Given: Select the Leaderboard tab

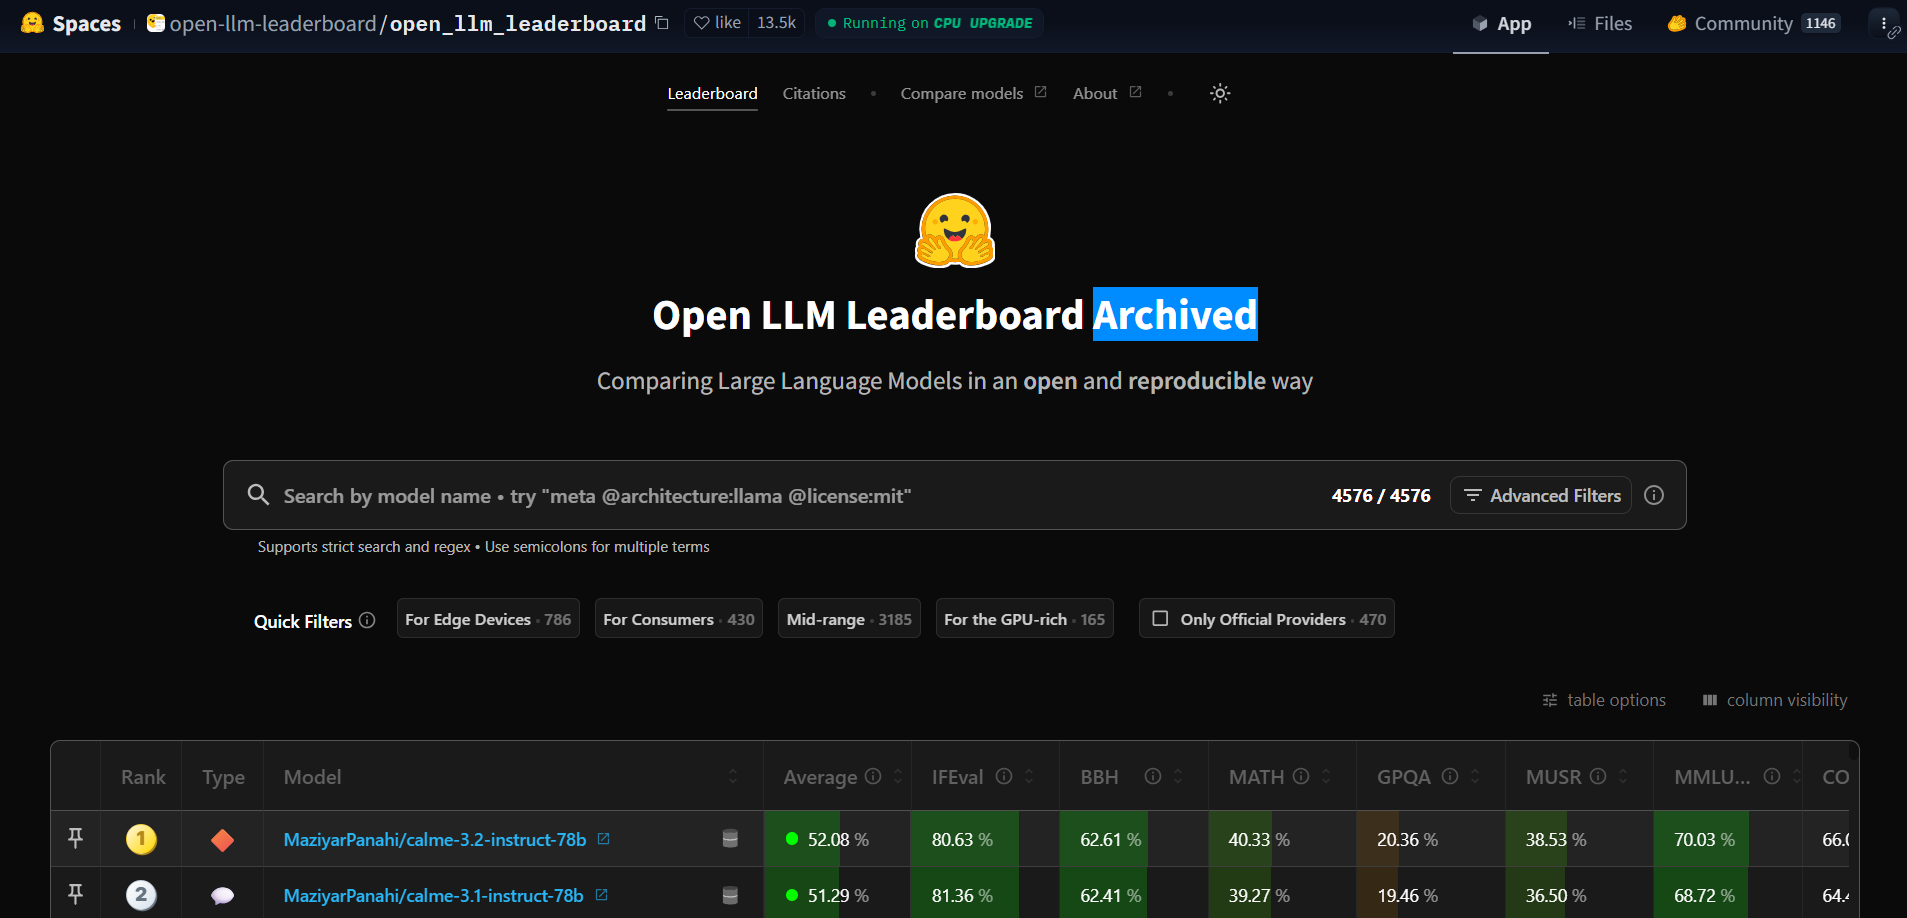Looking at the screenshot, I should coord(712,93).
